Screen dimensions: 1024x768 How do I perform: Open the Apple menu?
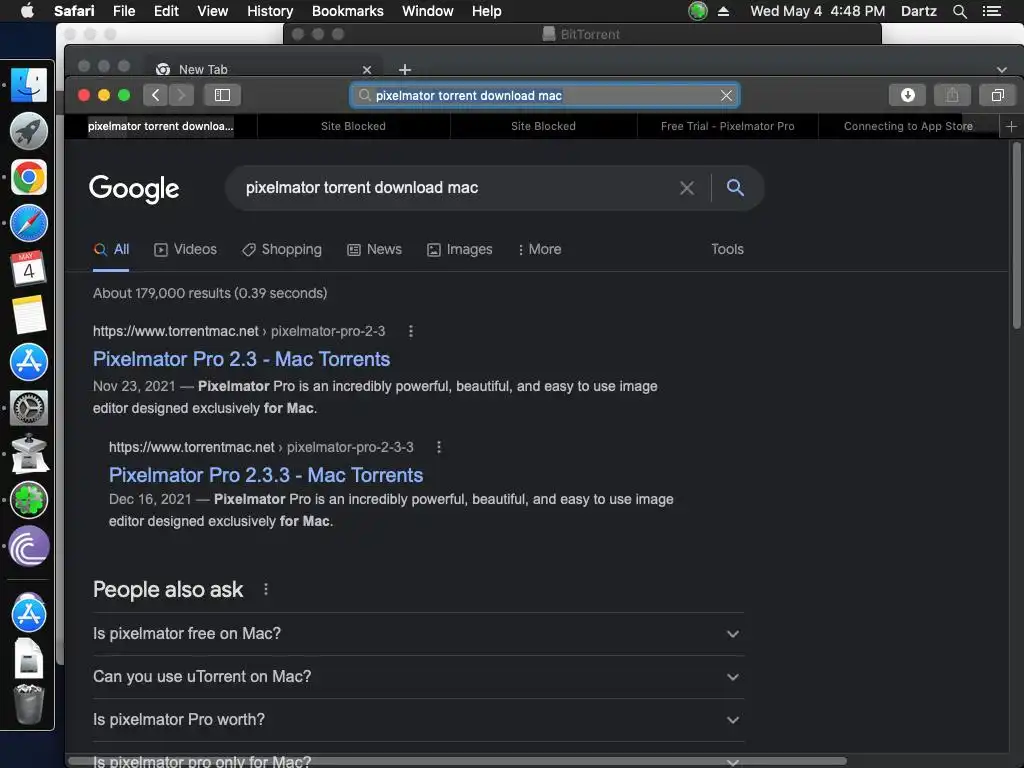point(27,11)
